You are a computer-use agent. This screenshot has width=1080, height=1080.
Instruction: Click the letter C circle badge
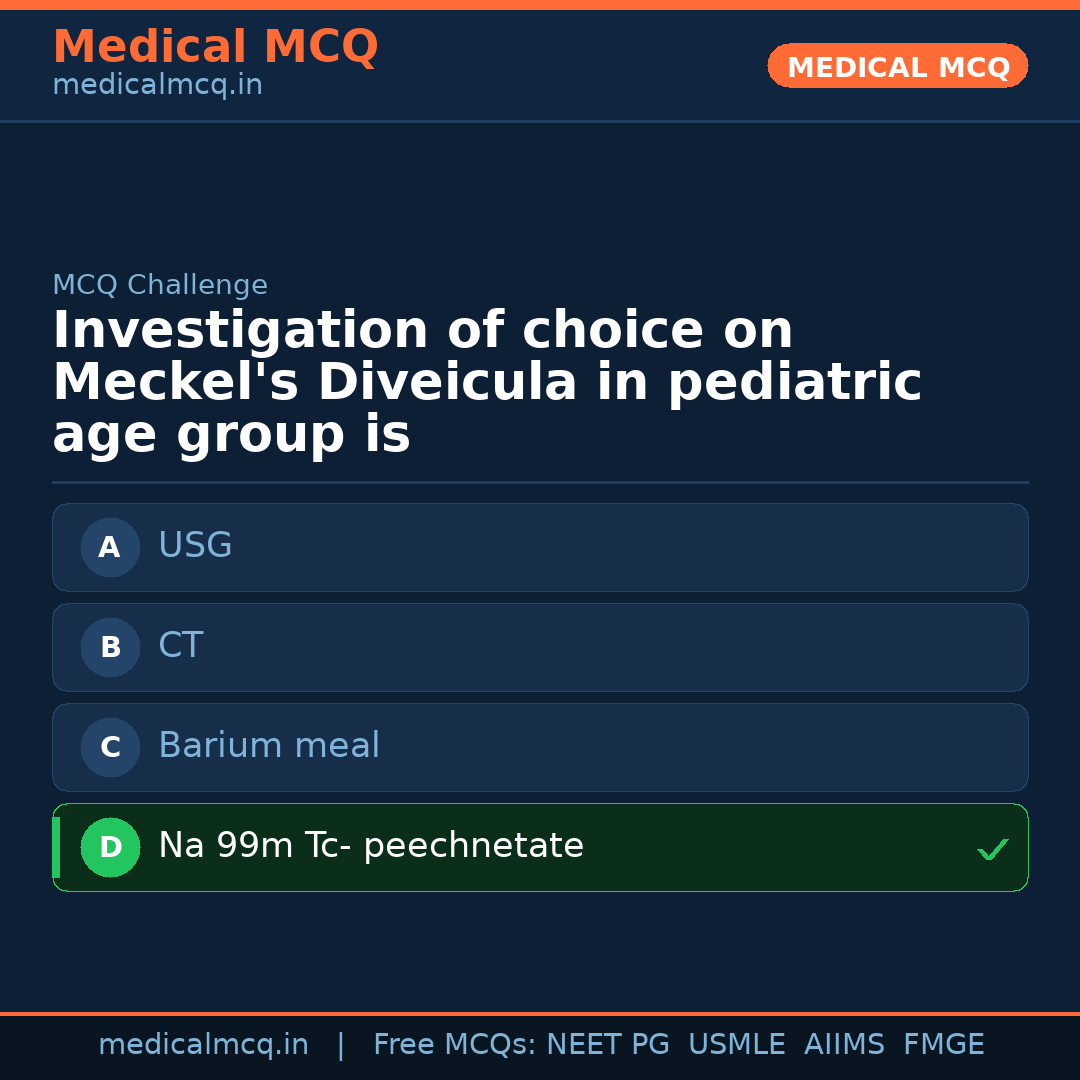pos(110,747)
